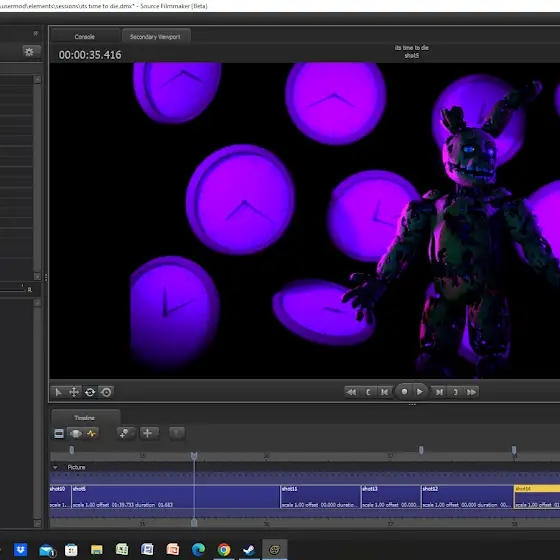Select the yellow shot14 clip
This screenshot has height=560, width=560.
click(x=537, y=496)
